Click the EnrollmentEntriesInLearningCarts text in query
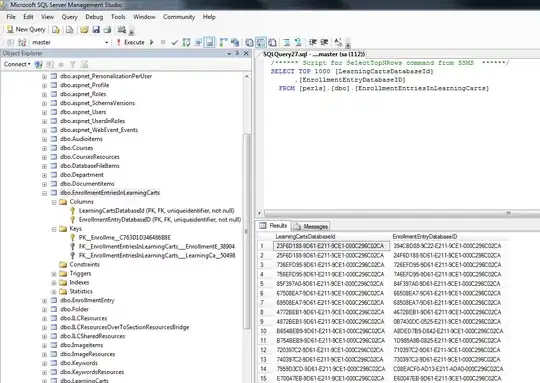The height and width of the screenshot is (383, 540). (x=422, y=88)
